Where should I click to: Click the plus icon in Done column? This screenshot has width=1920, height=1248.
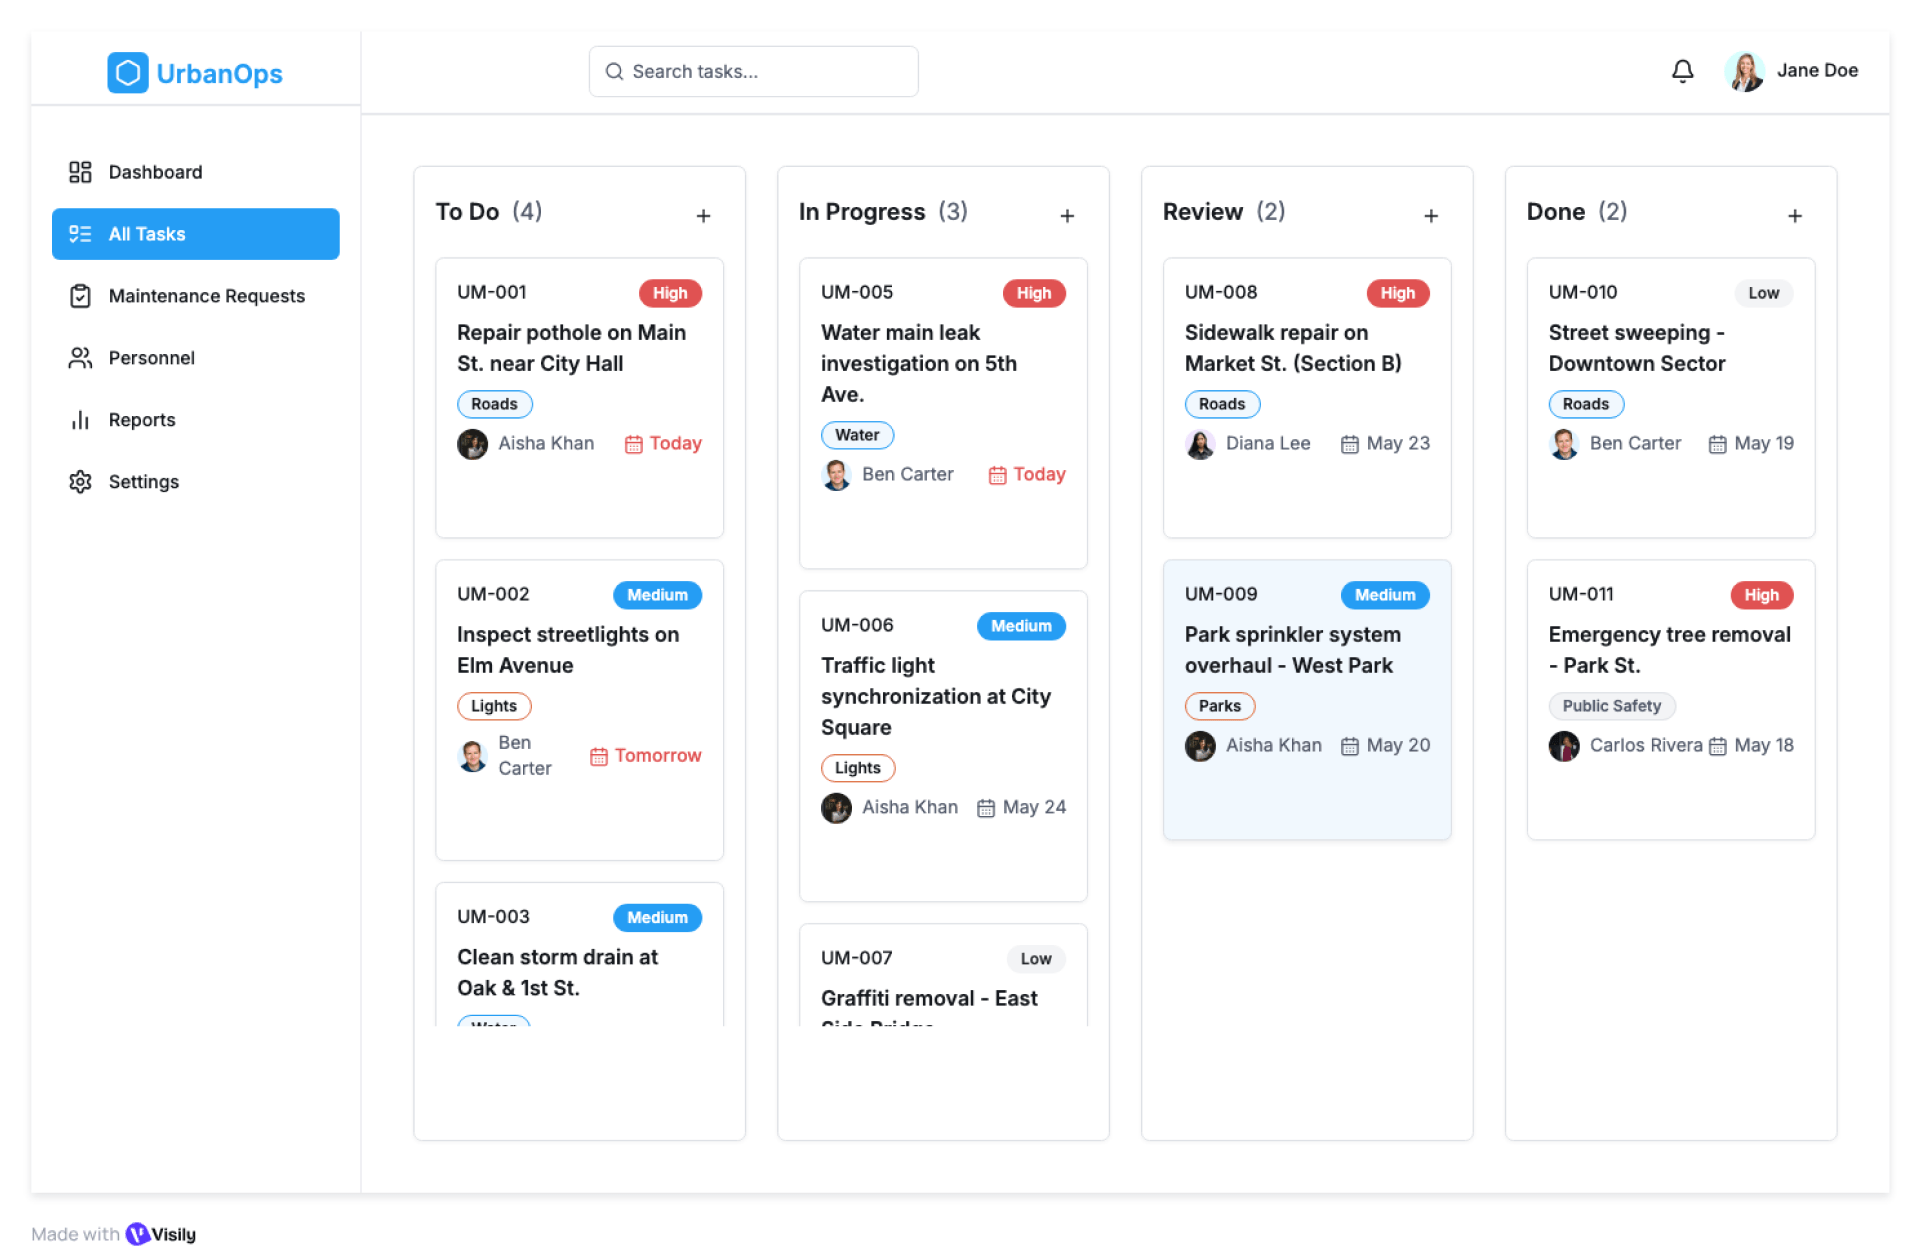coord(1795,216)
